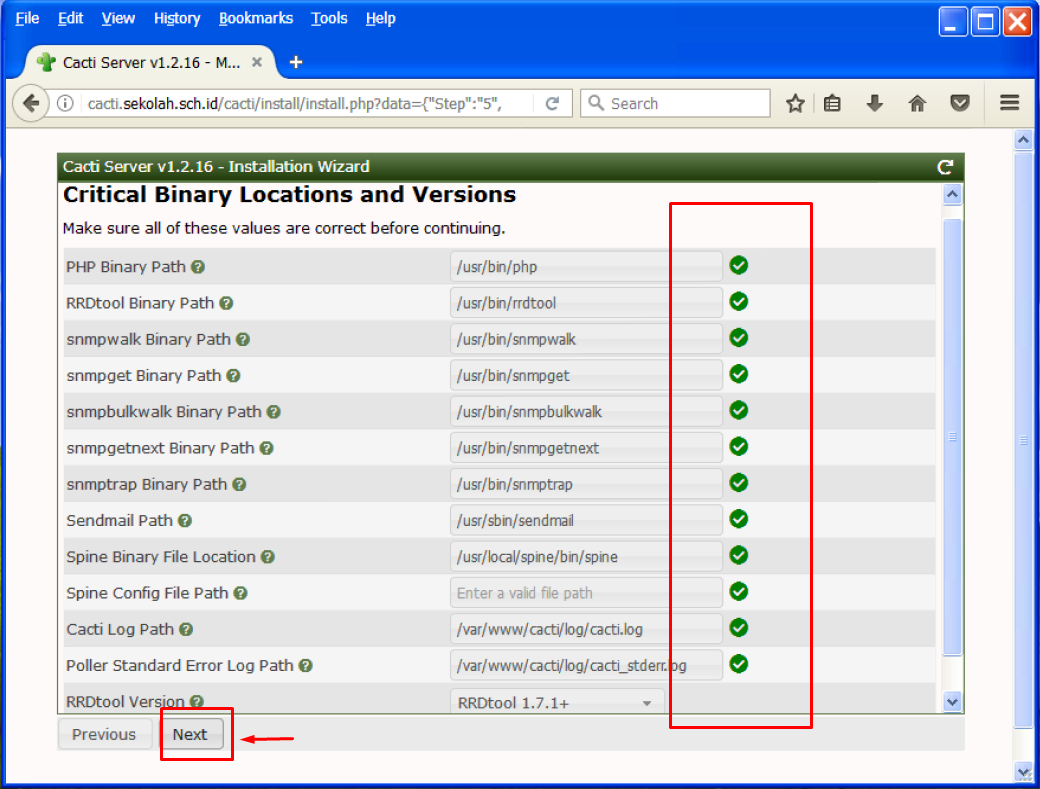The width and height of the screenshot is (1040, 789).
Task: Click green checkmark beside RRDtool Binary Path
Action: point(739,302)
